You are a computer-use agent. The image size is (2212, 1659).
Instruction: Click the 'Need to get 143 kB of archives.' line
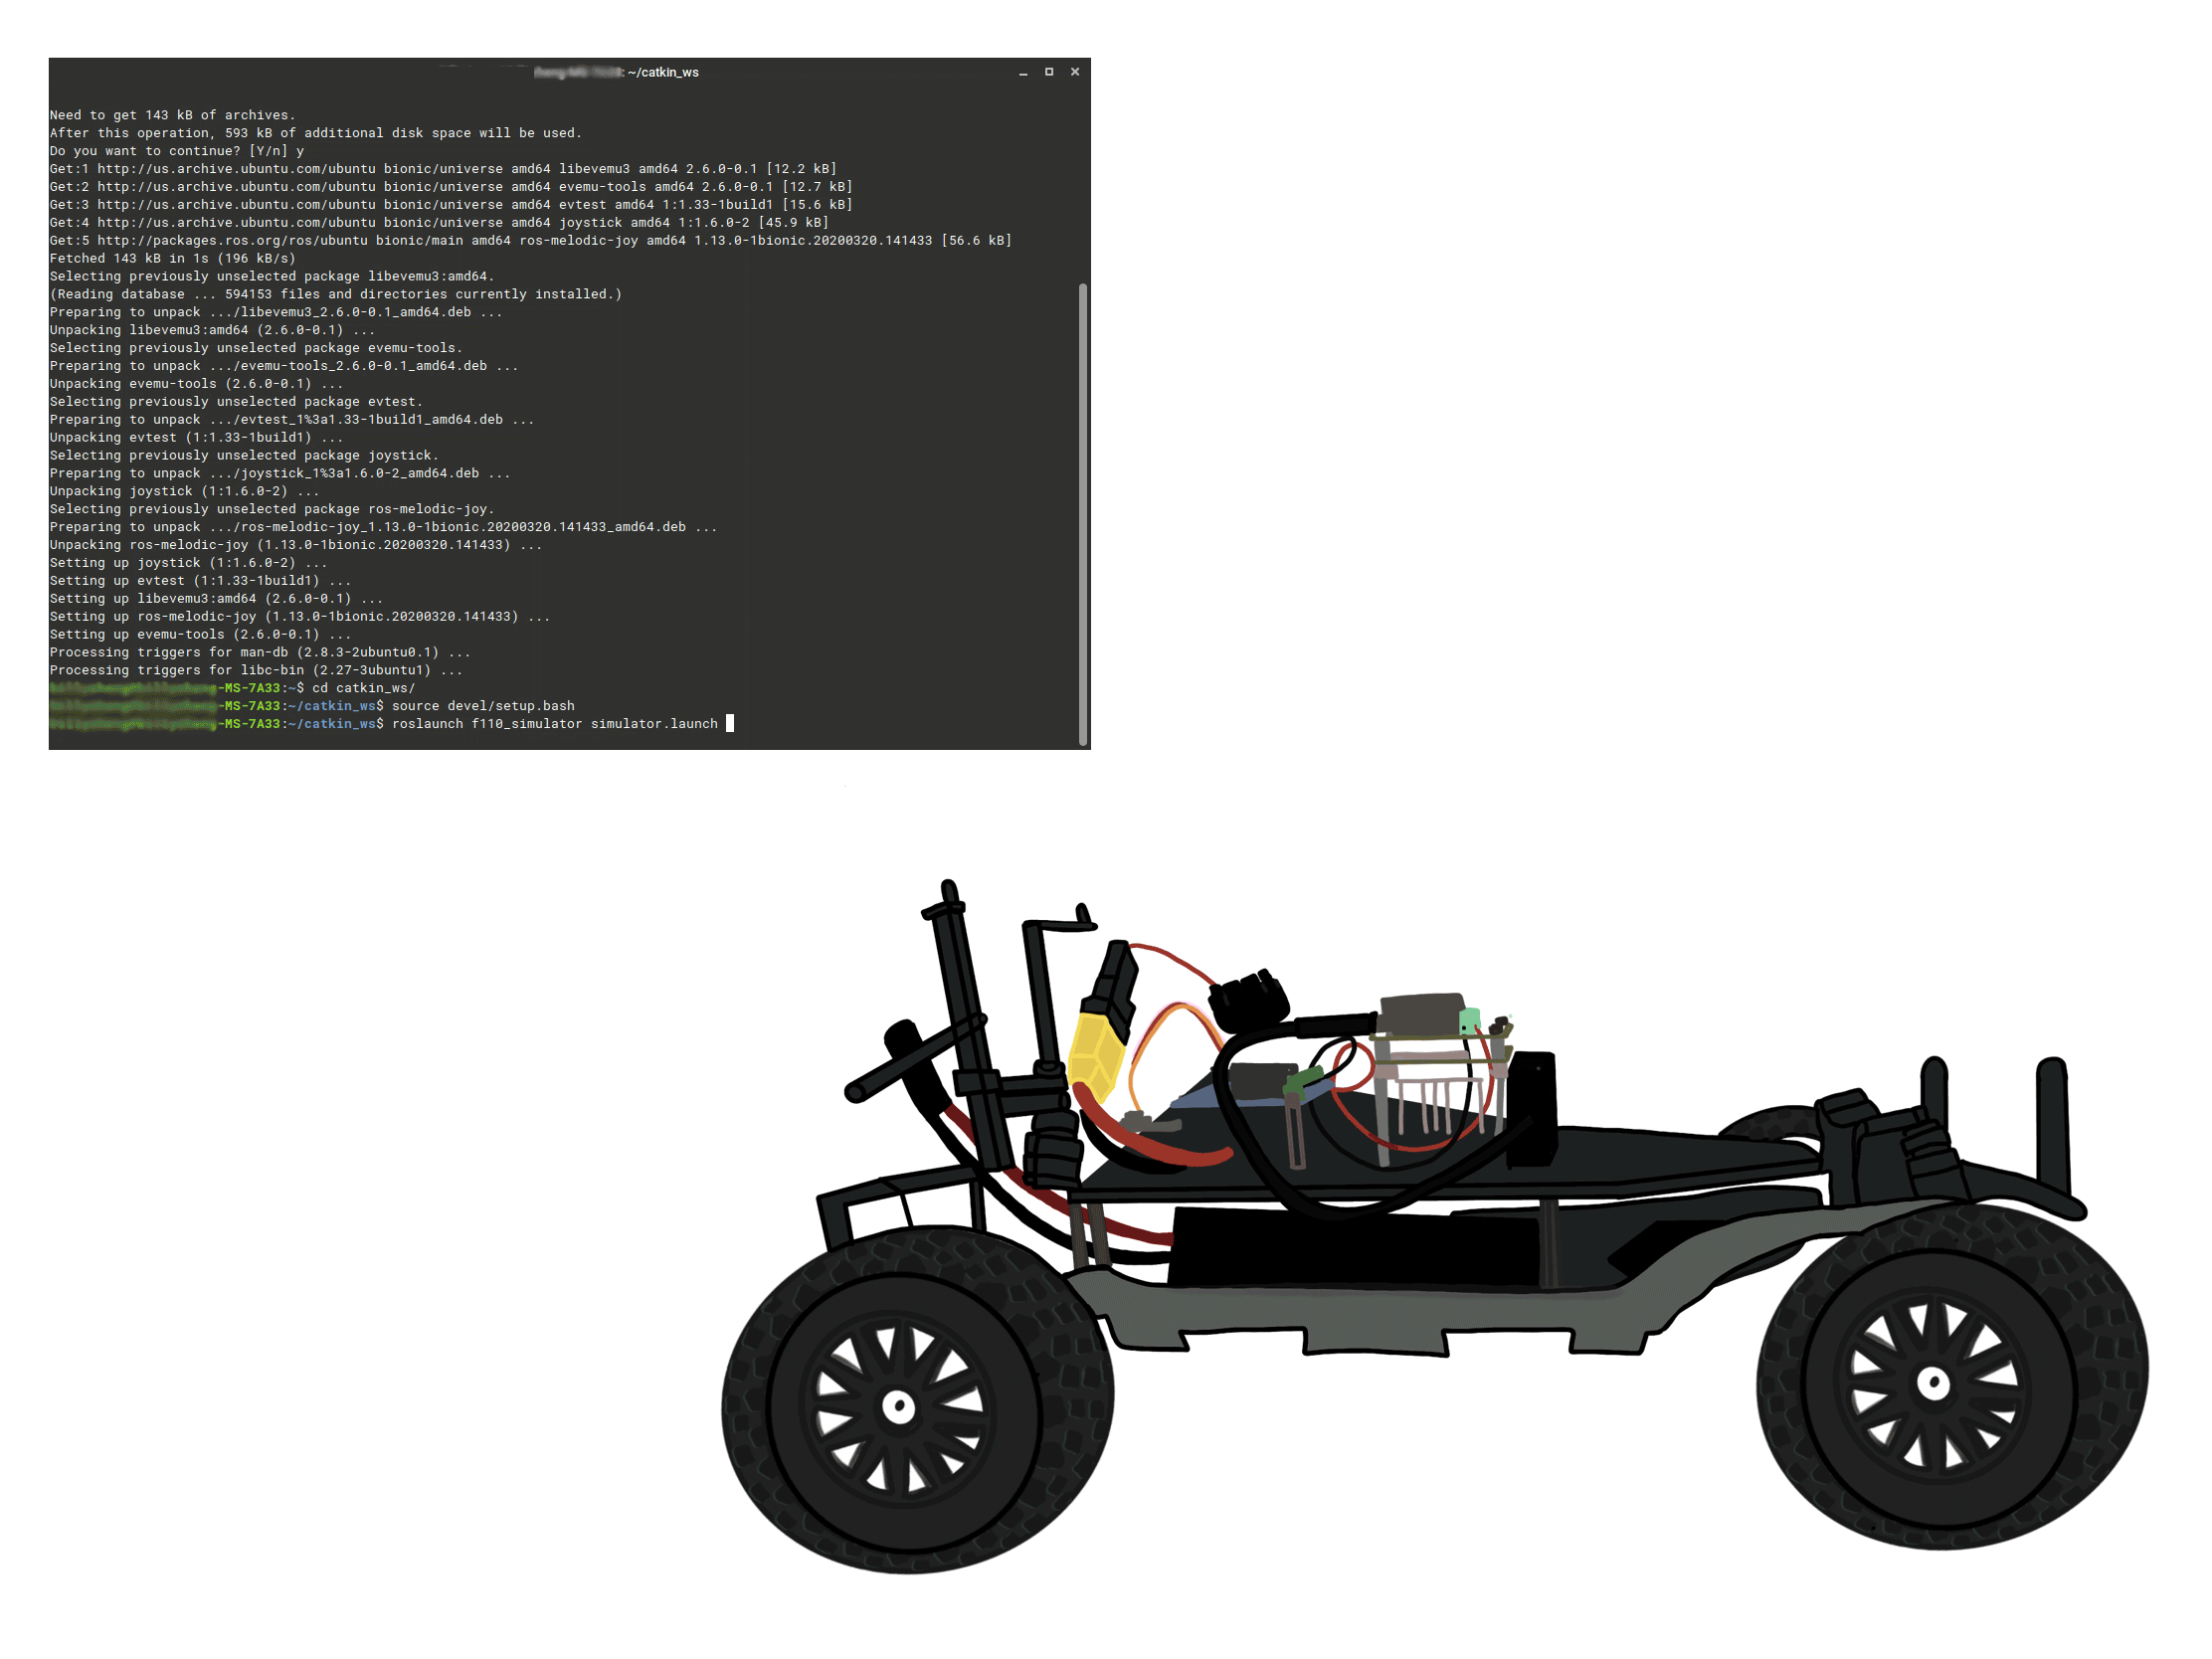click(172, 115)
